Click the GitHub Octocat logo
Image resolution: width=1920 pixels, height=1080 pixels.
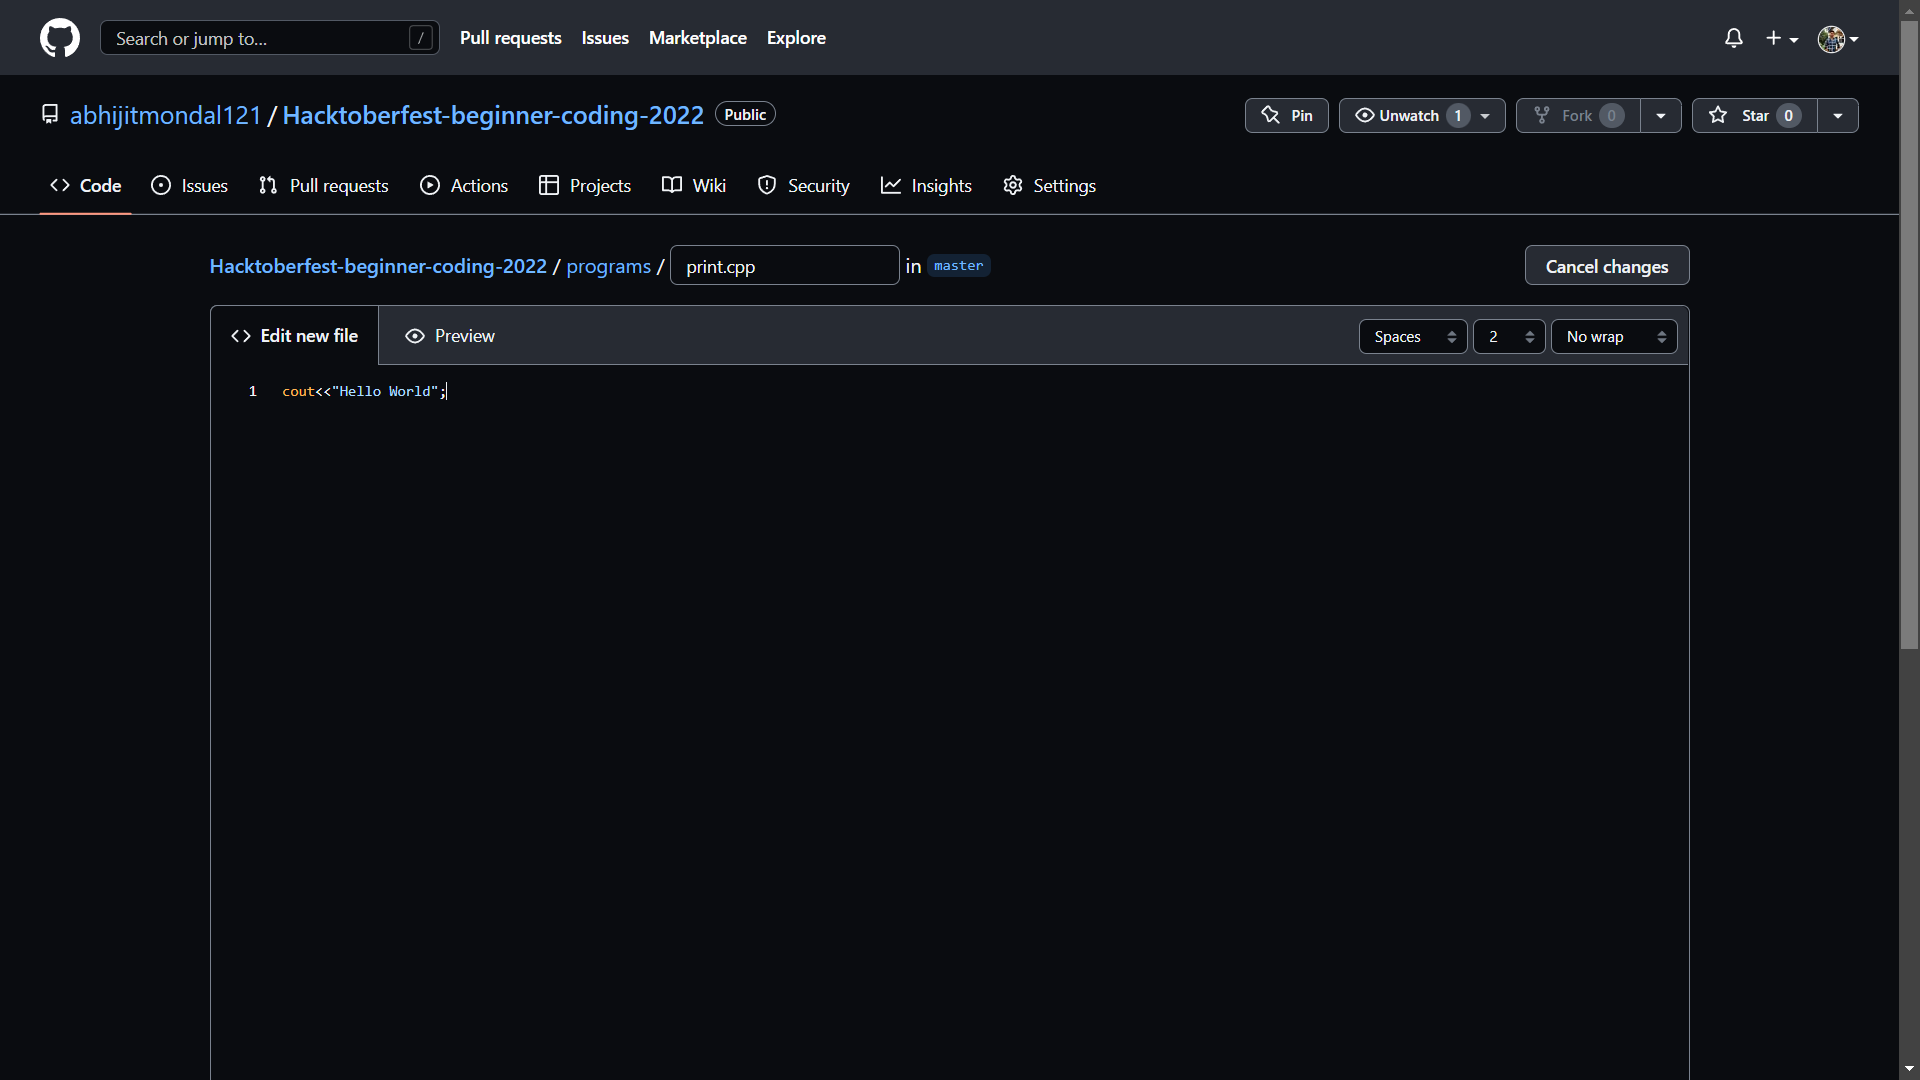click(60, 38)
